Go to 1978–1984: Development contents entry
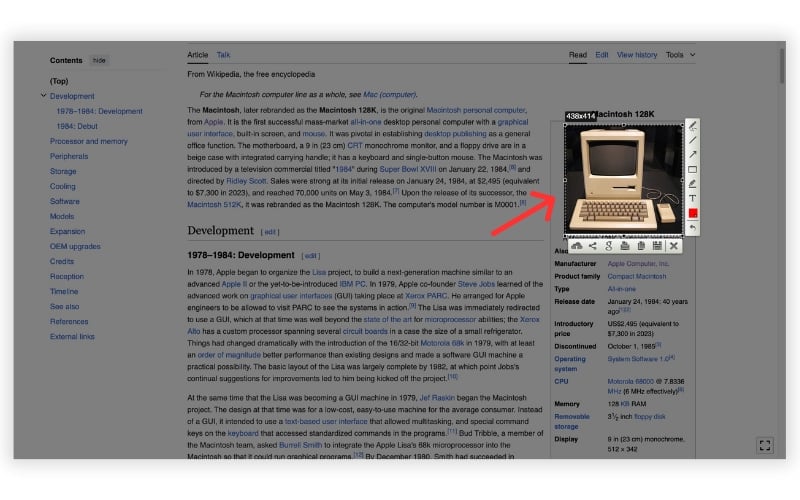Screen dimensions: 800x500 pyautogui.click(x=99, y=111)
